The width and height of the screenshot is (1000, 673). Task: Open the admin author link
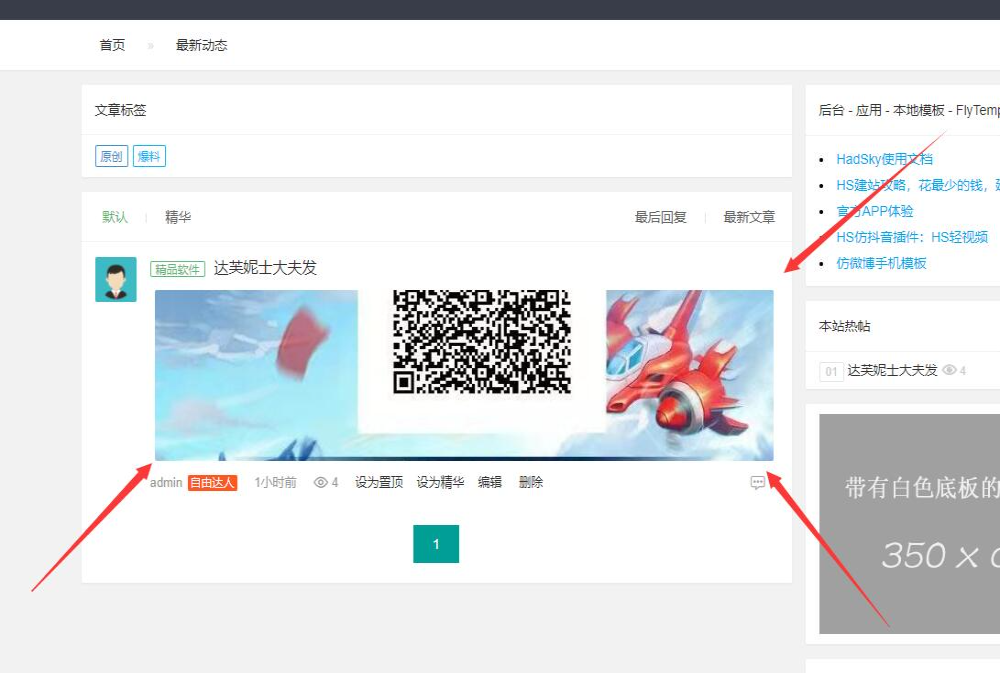click(x=166, y=483)
